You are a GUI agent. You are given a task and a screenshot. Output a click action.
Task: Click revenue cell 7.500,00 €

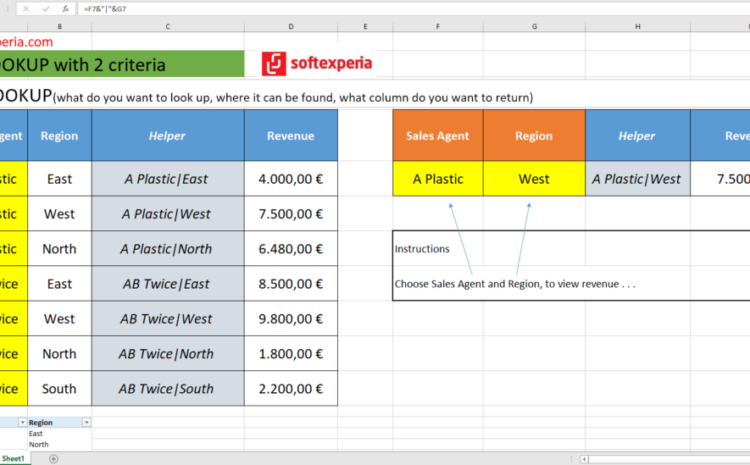[291, 214]
